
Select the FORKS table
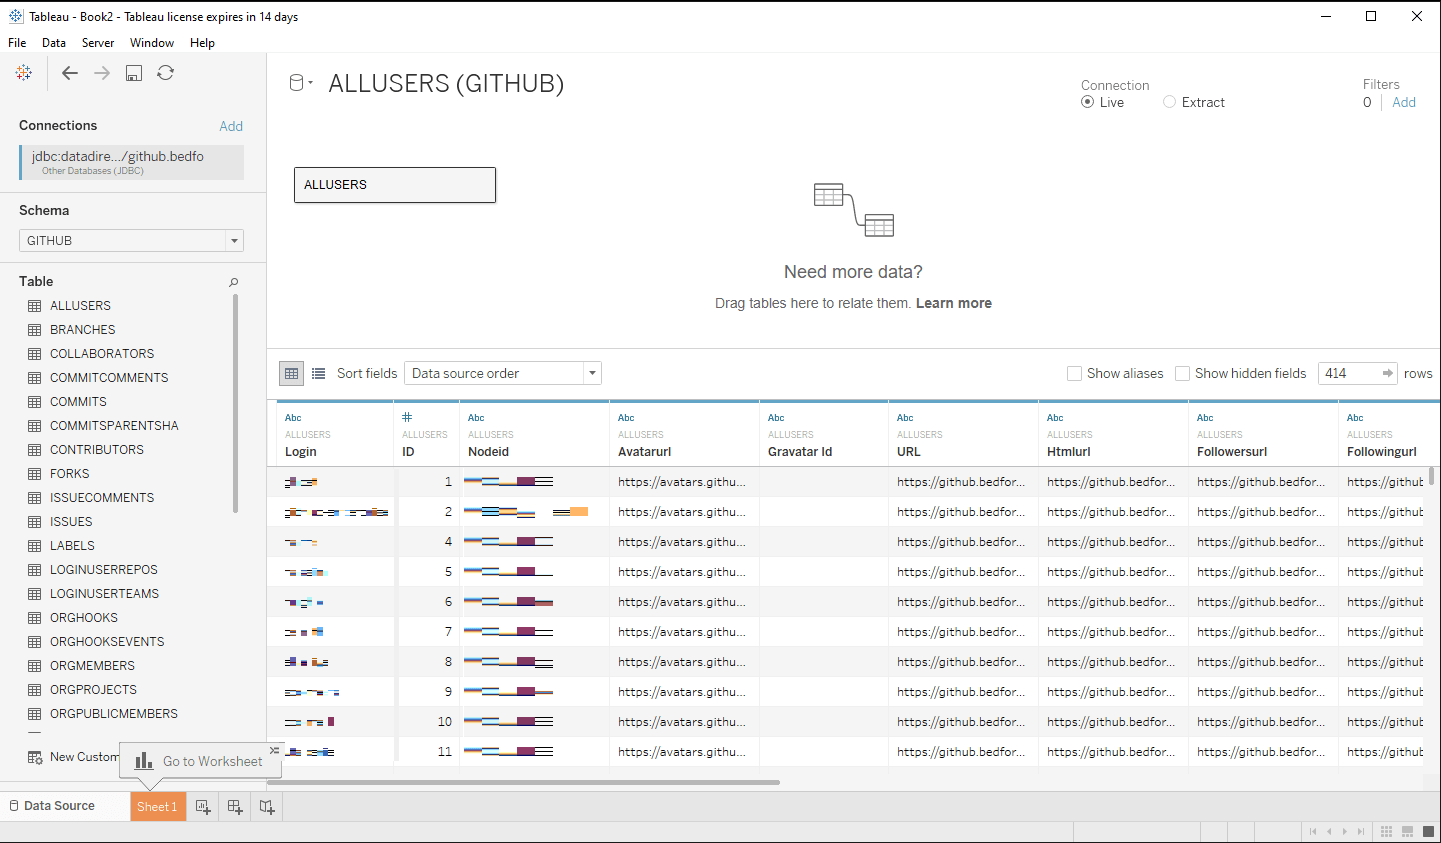point(69,474)
